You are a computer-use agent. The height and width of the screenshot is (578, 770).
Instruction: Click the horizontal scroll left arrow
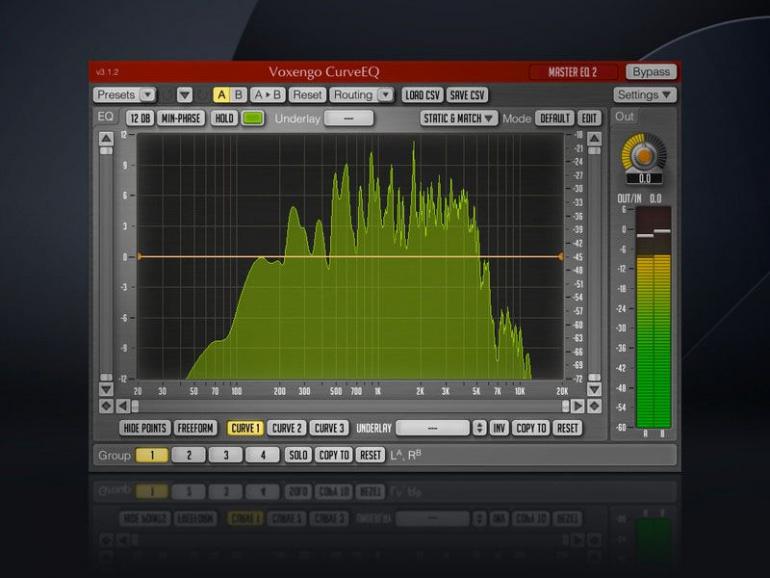123,406
